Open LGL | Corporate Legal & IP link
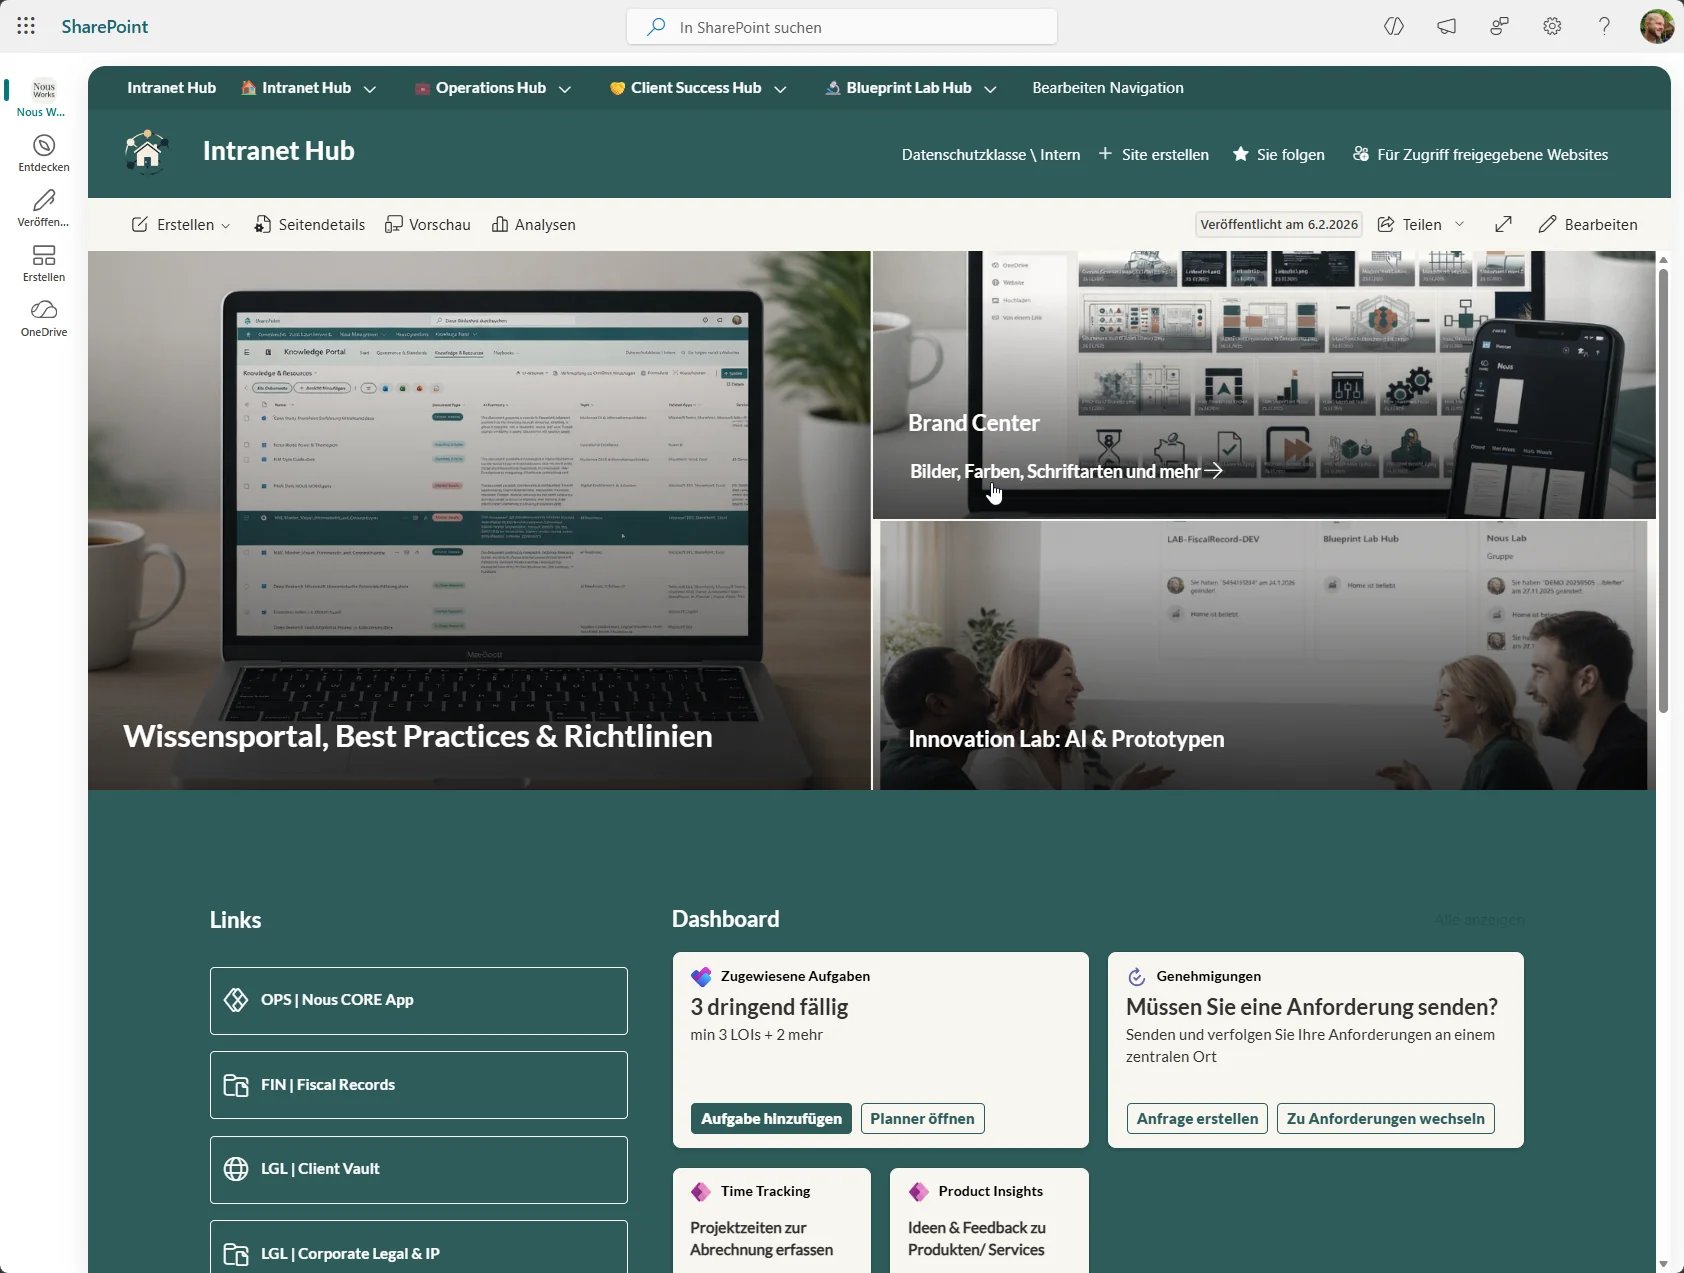The width and height of the screenshot is (1684, 1273). point(419,1247)
